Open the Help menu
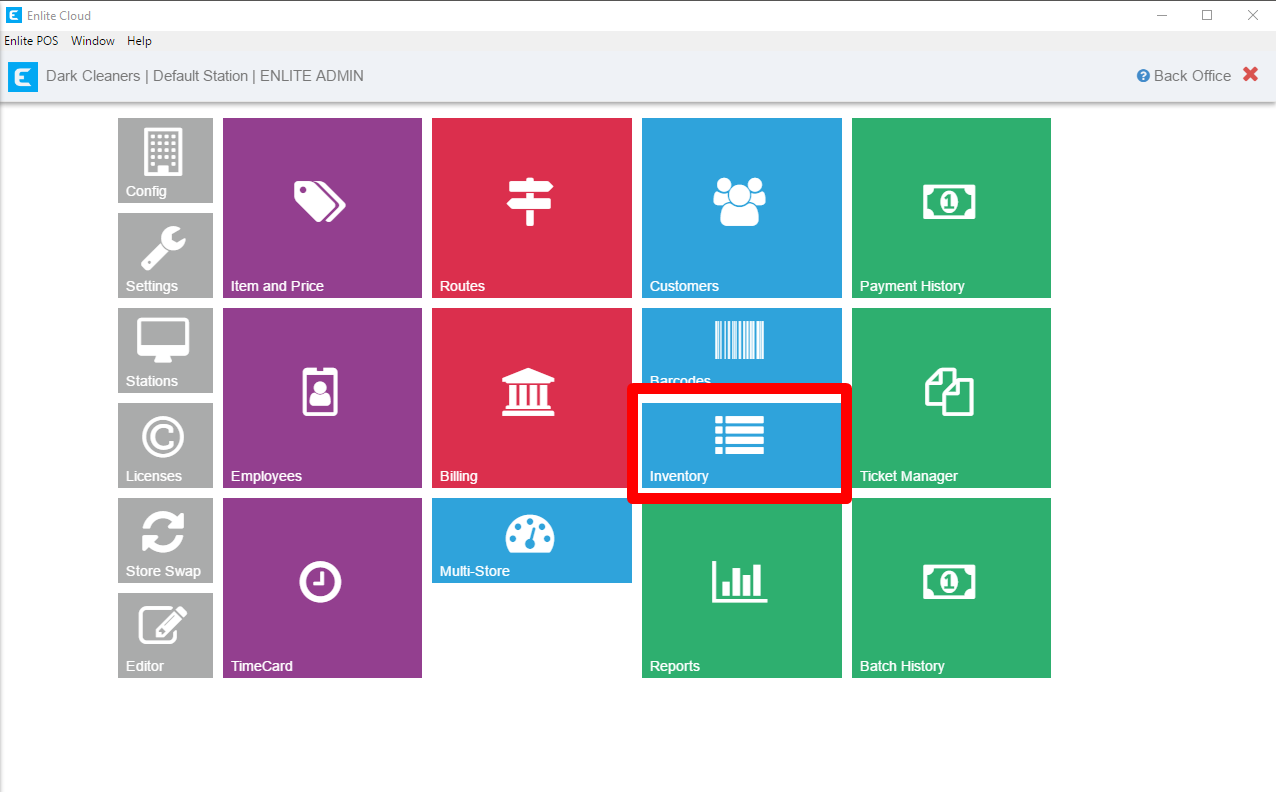Viewport: 1276px width, 792px height. pyautogui.click(x=140, y=41)
